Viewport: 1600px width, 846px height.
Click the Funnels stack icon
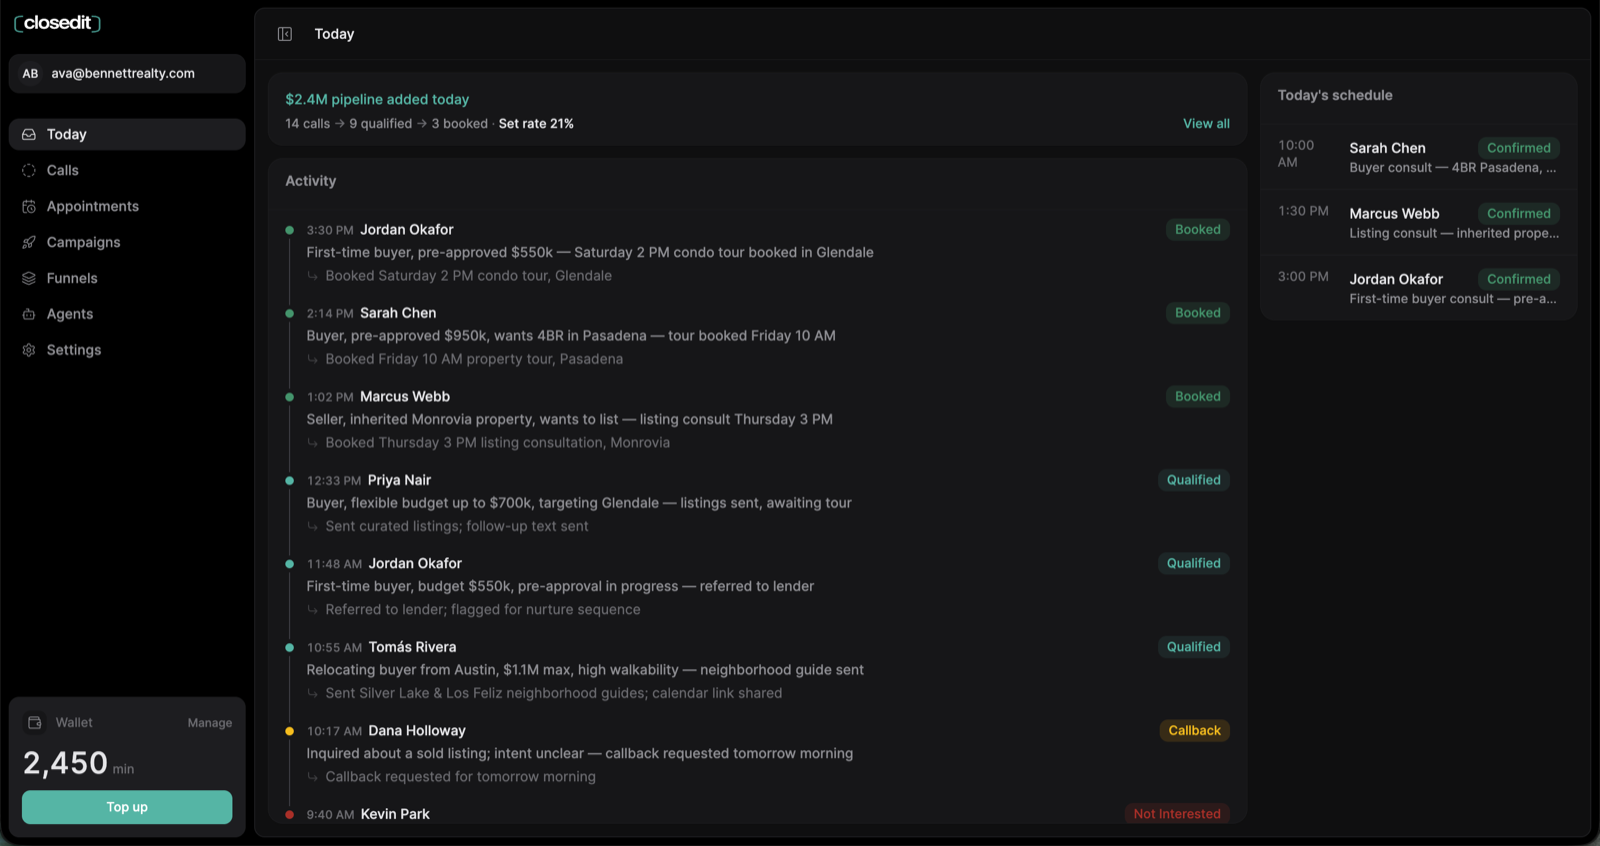(x=29, y=278)
